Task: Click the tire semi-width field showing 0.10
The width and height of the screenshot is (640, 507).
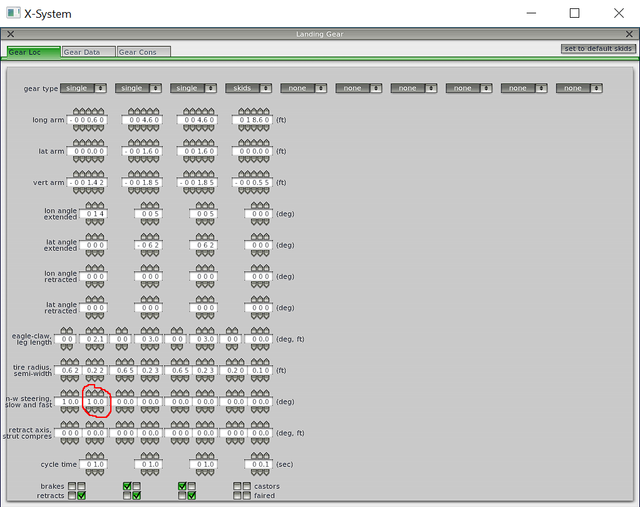Action: pyautogui.click(x=259, y=371)
